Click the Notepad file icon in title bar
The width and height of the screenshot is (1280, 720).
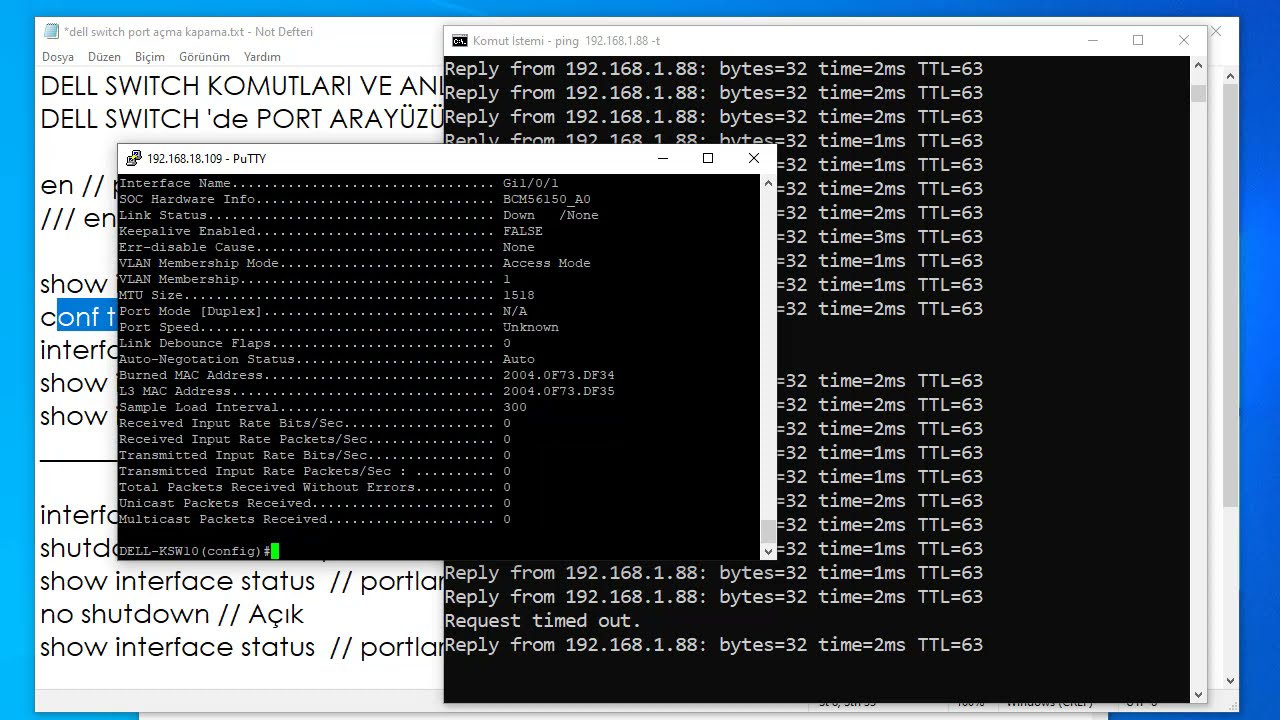click(x=51, y=31)
